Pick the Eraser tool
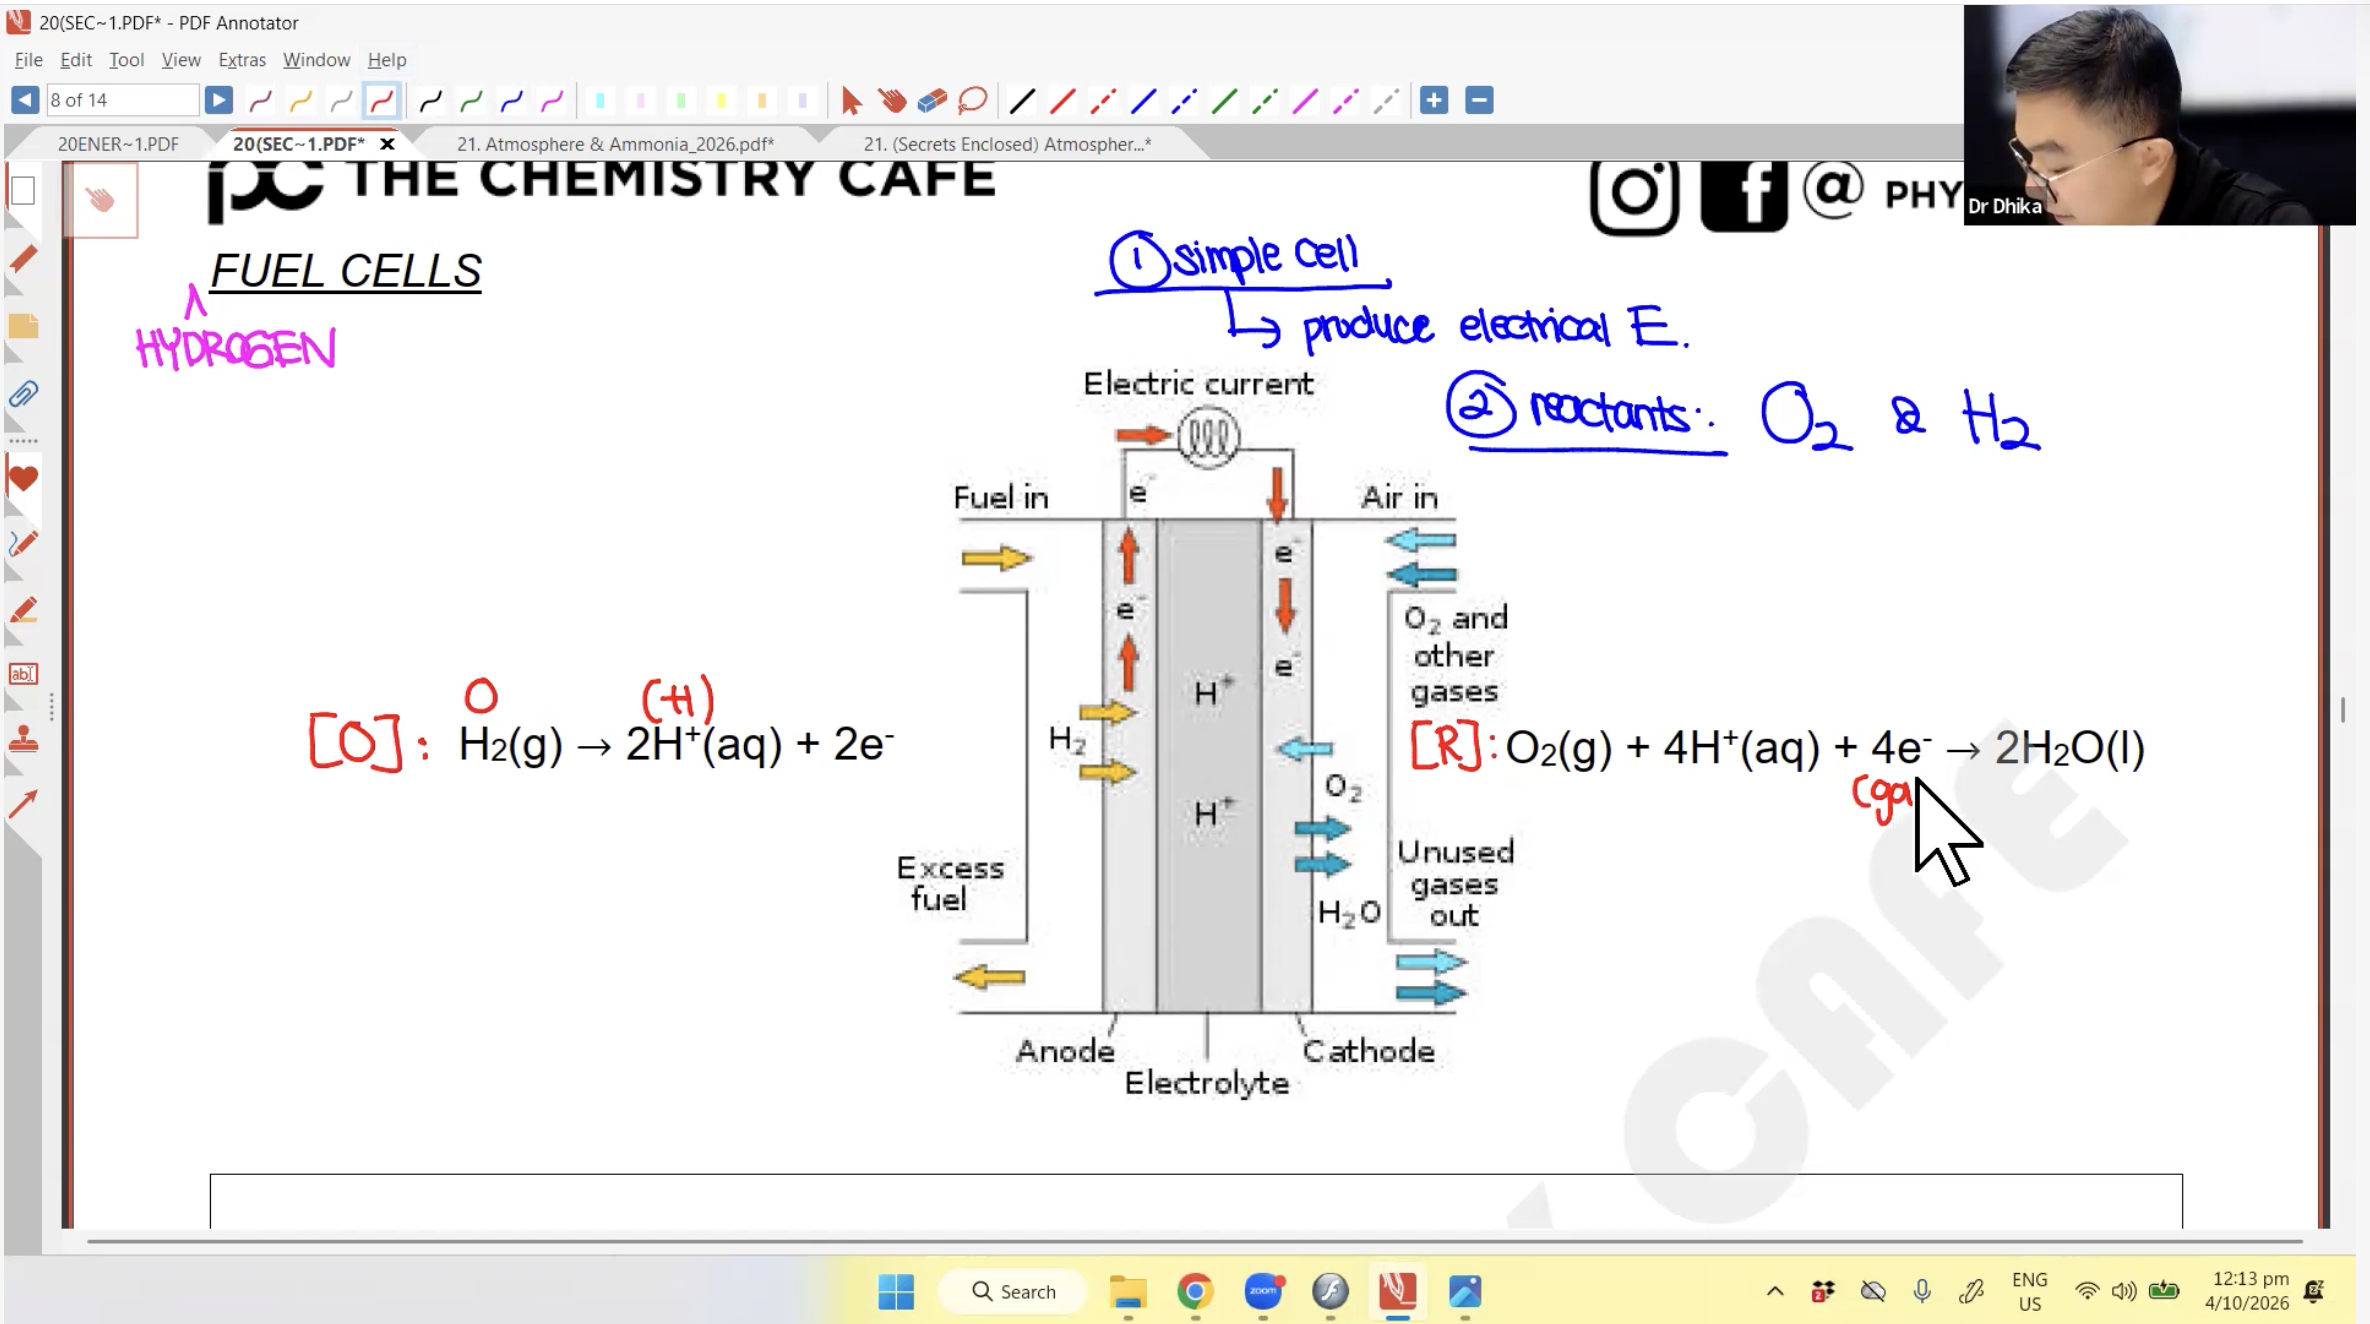 [x=932, y=100]
